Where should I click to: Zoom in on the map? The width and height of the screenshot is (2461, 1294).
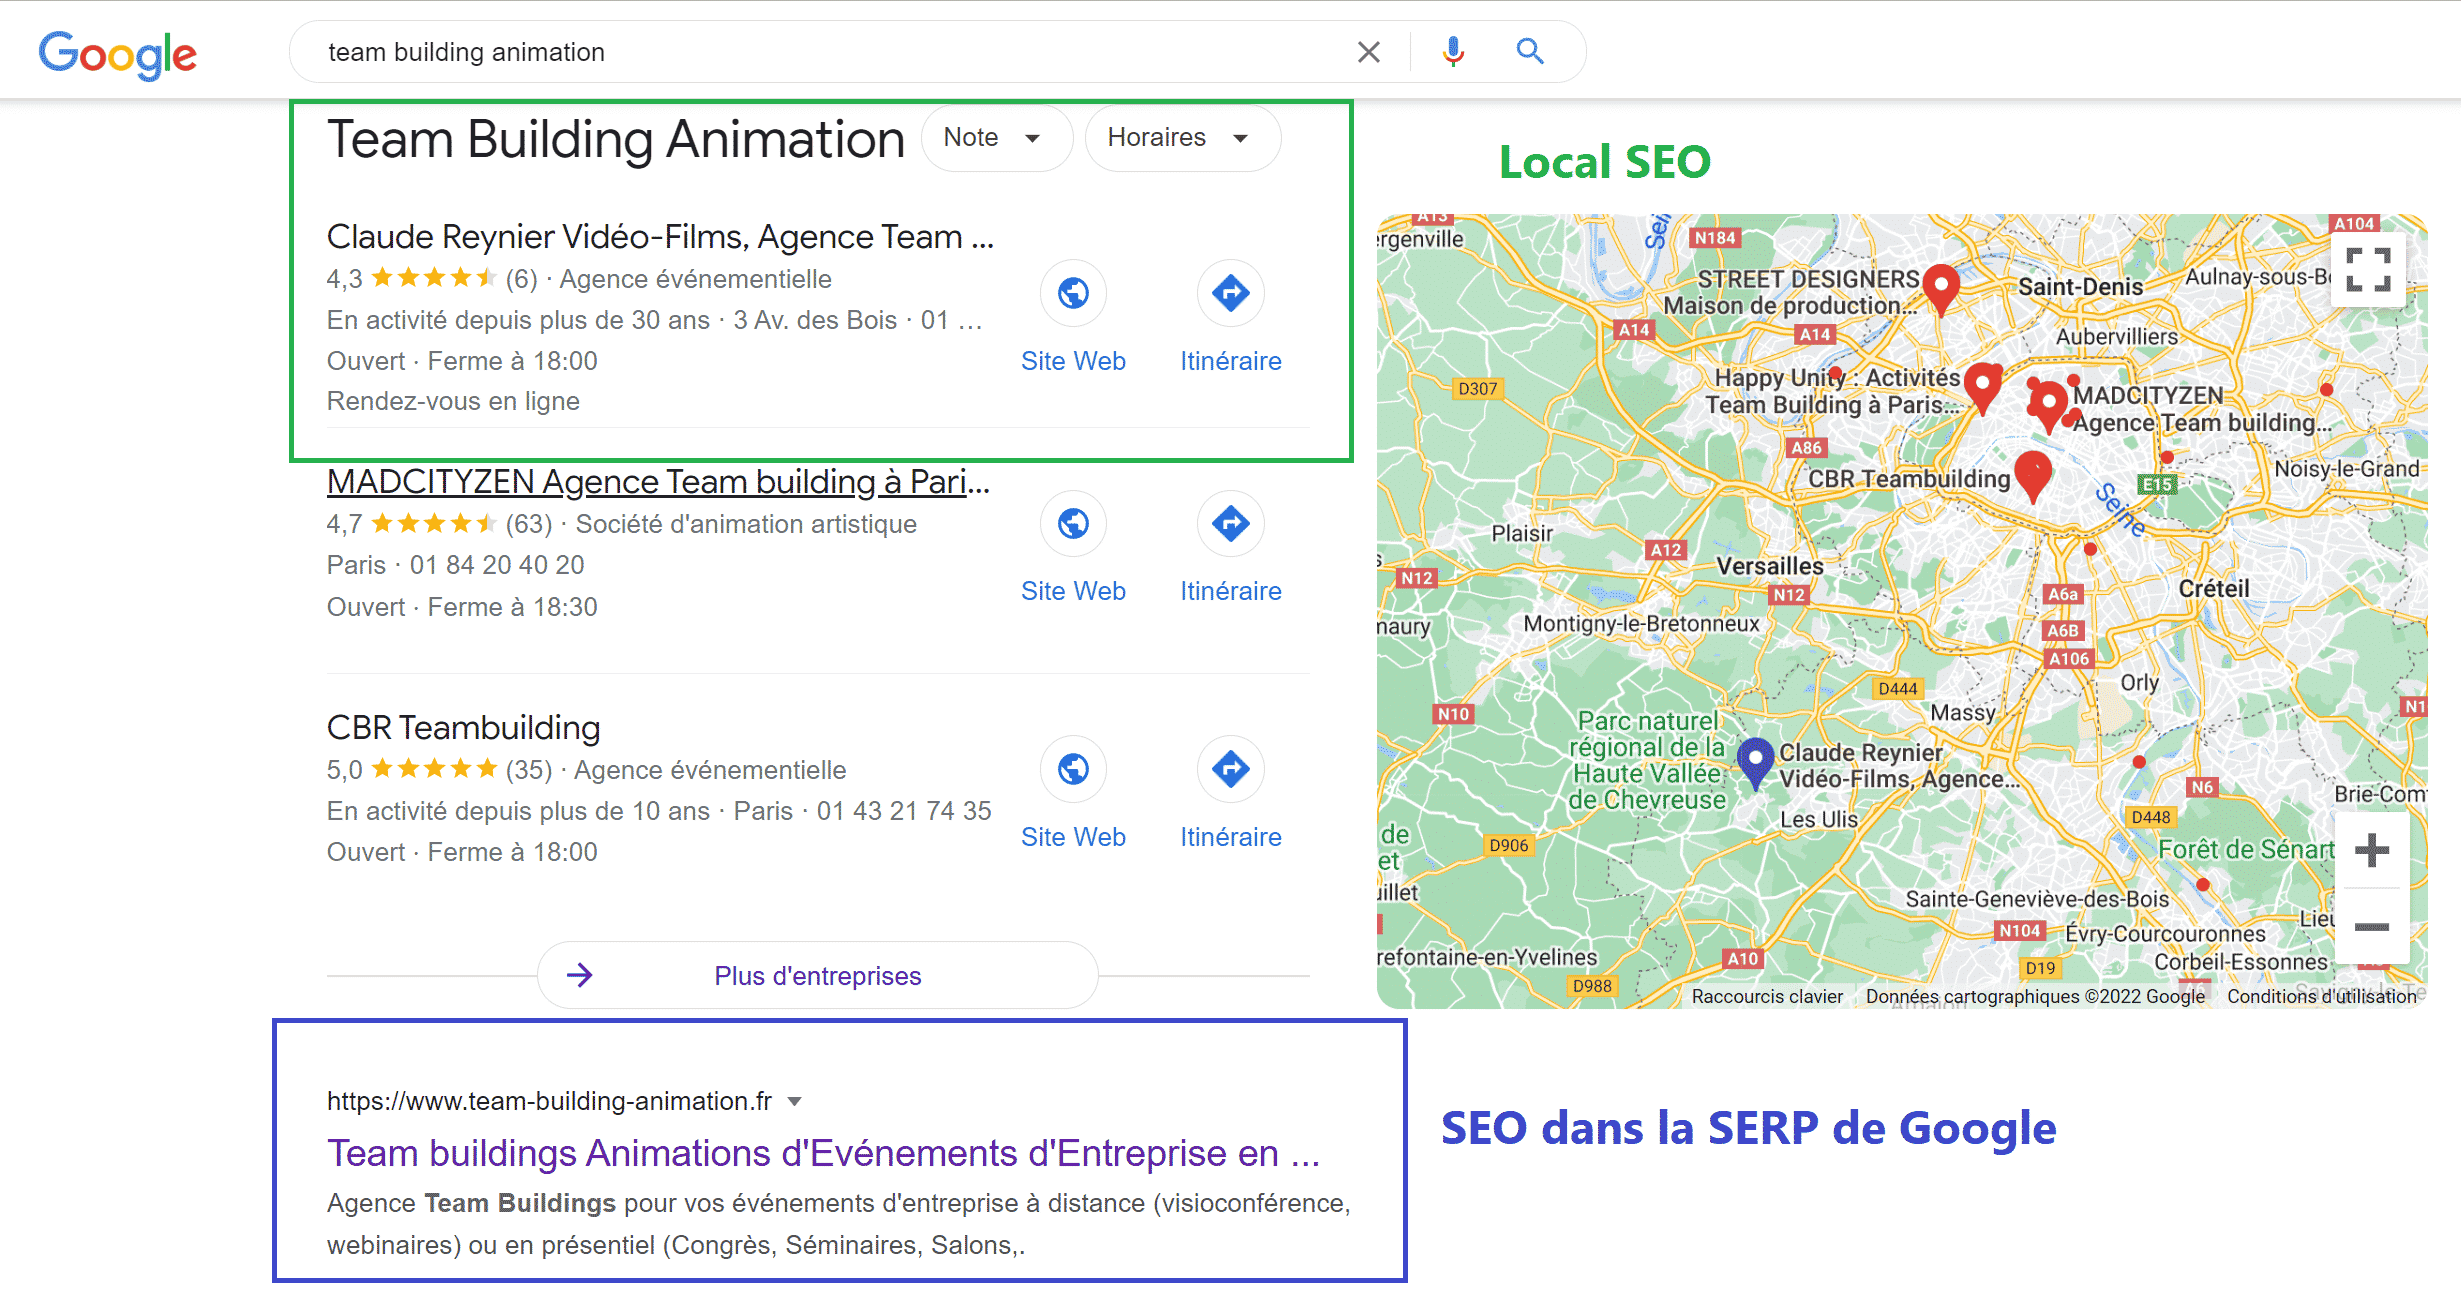(x=2371, y=851)
